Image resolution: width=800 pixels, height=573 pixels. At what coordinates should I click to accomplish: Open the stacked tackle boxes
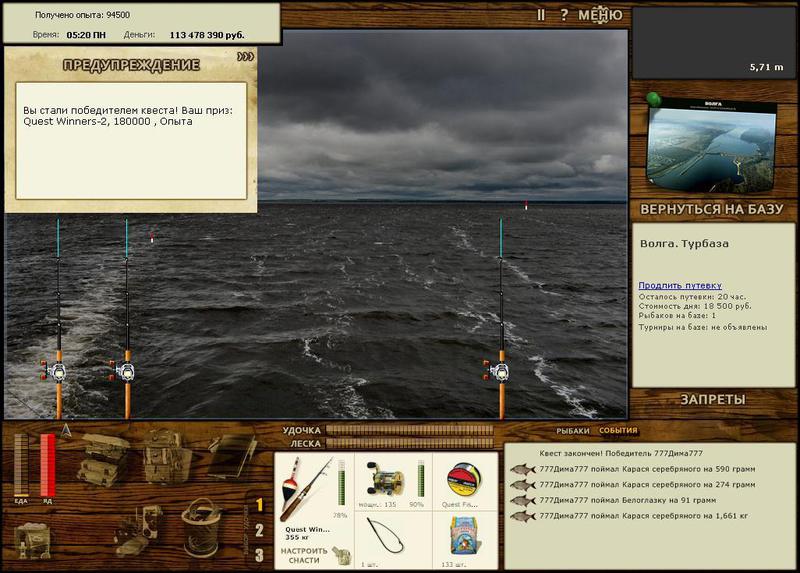pyautogui.click(x=102, y=459)
